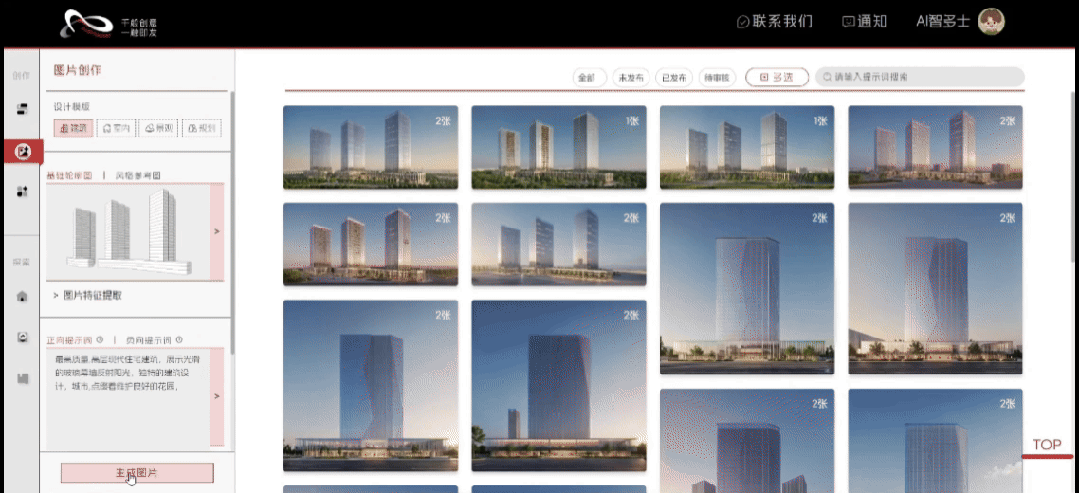1079x493 pixels.
Task: Click the bottom map-like sidebar icon
Action: point(21,378)
